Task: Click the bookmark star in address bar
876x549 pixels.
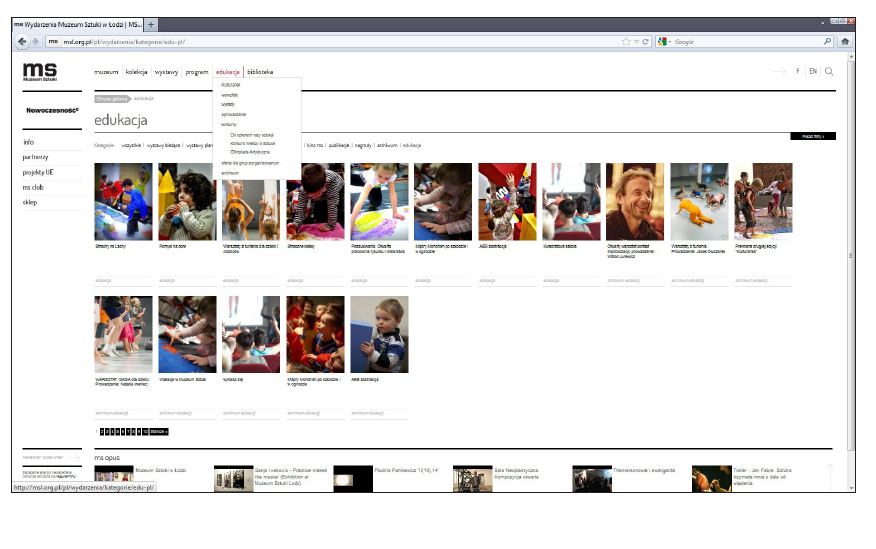Action: pos(626,41)
